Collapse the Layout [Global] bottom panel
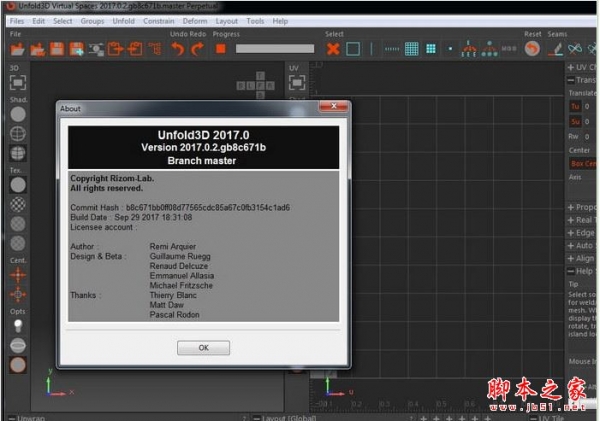Viewport: 600px width, 421px height. (x=257, y=418)
